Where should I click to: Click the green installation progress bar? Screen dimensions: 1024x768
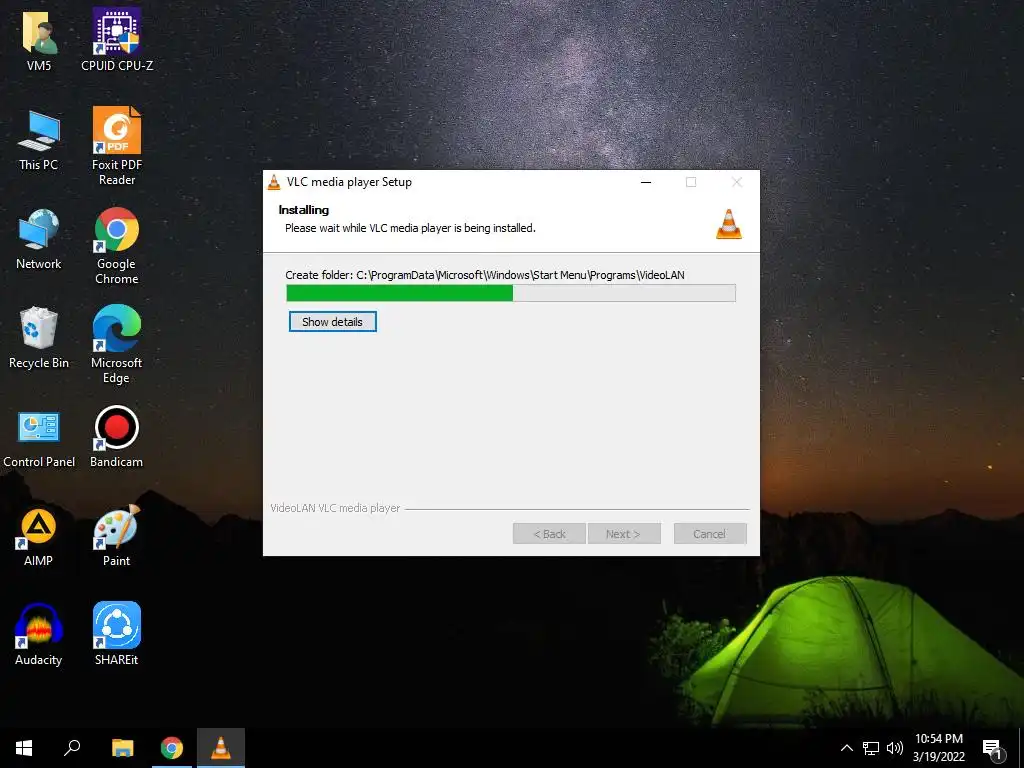[x=511, y=293]
